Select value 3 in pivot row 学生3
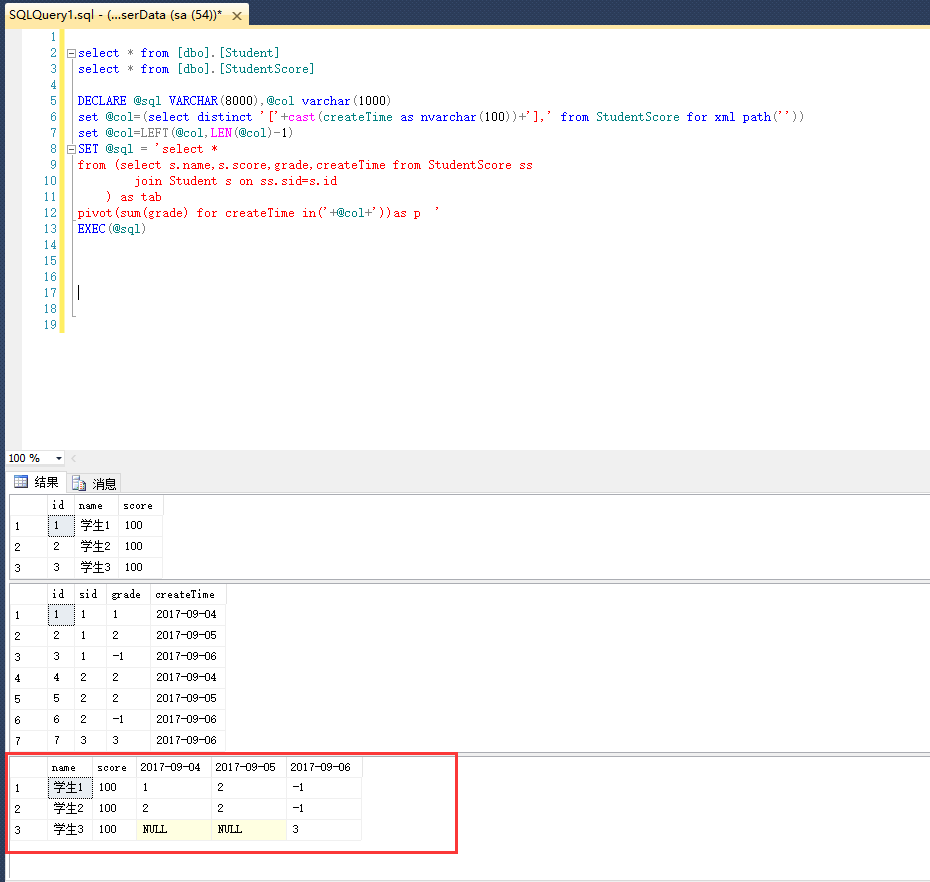The width and height of the screenshot is (930, 882). pyautogui.click(x=324, y=830)
